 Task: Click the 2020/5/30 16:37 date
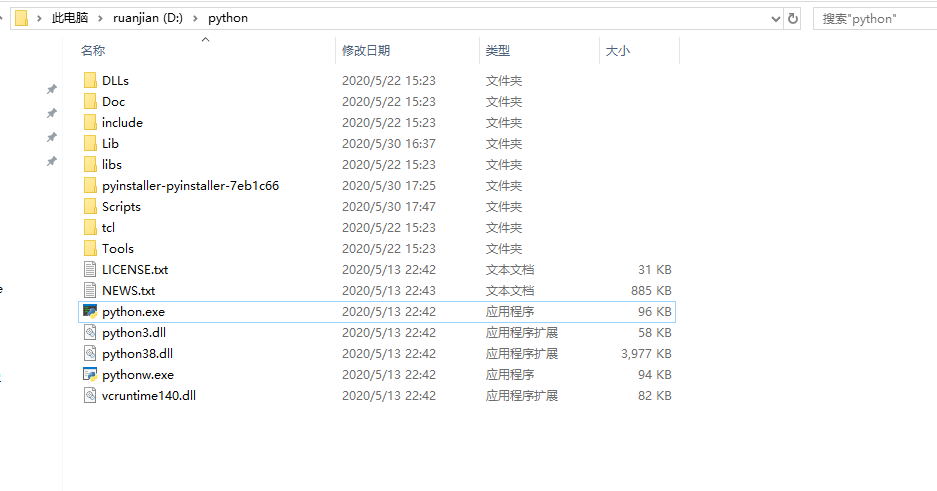pyautogui.click(x=388, y=143)
